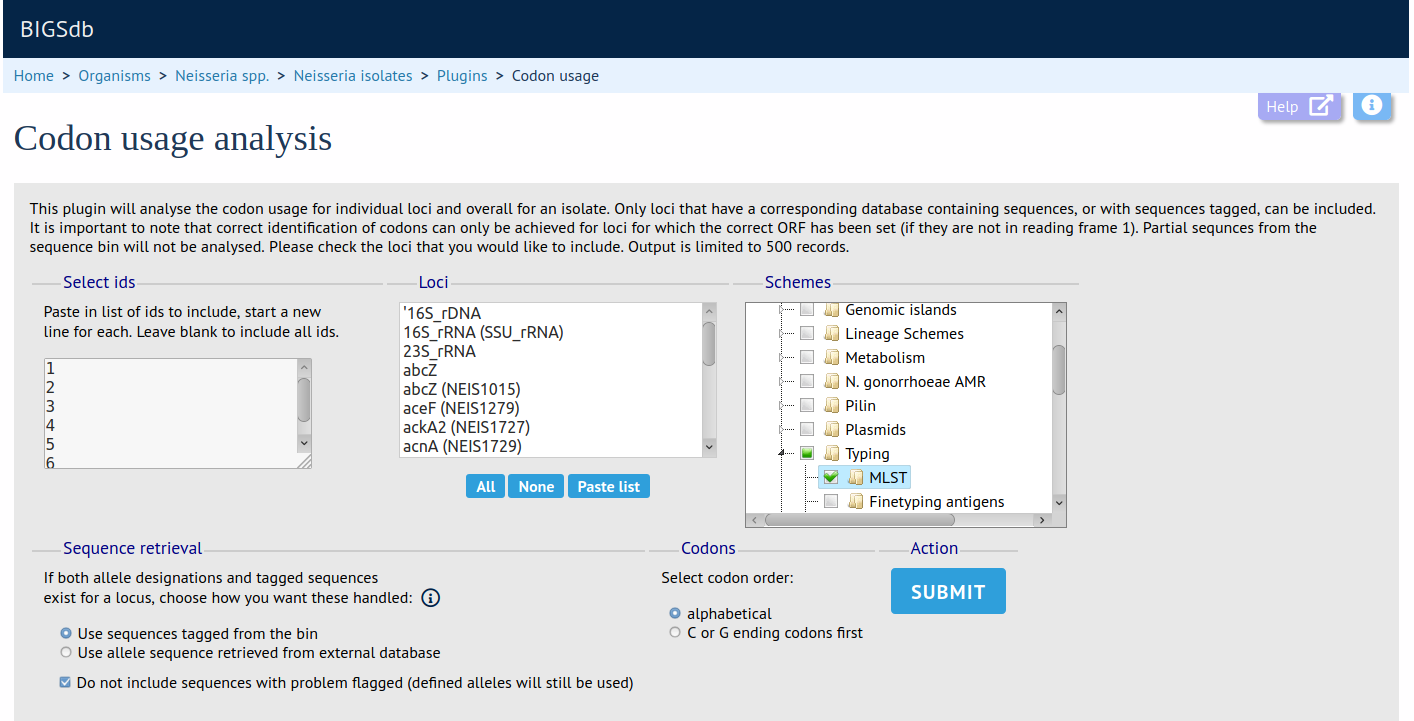Choose 'Use allele sequence retrieved from external database'
The image size is (1414, 721).
[66, 653]
